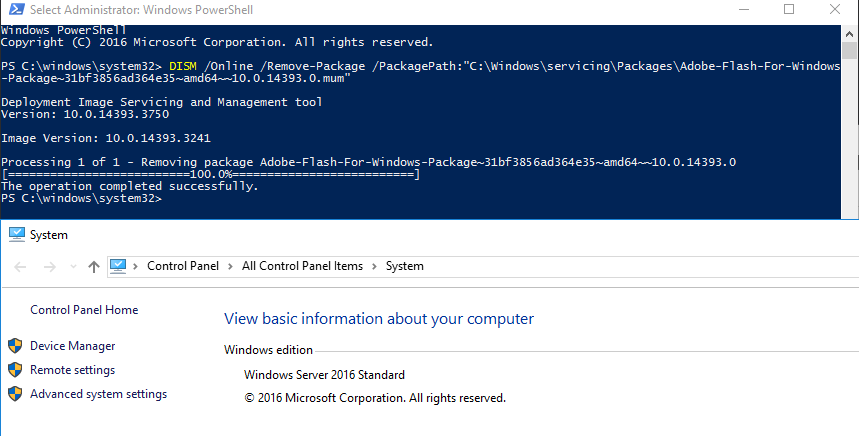
Task: Open Control Panel breadcrumb
Action: point(183,266)
